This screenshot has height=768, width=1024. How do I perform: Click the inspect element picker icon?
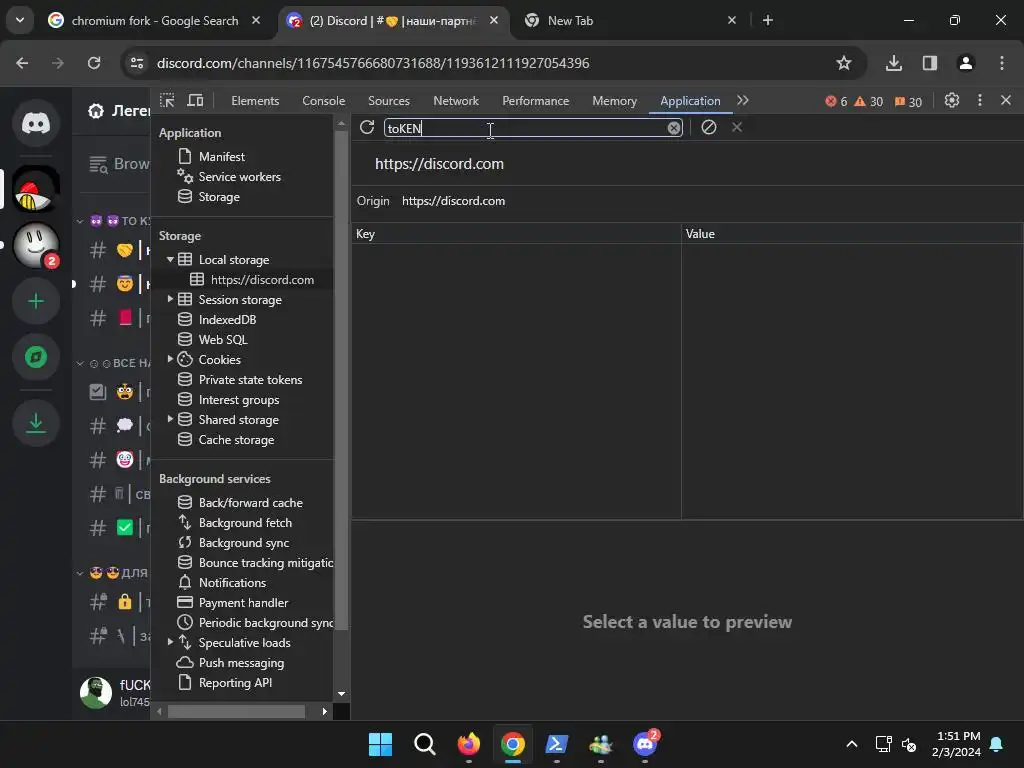(x=167, y=101)
